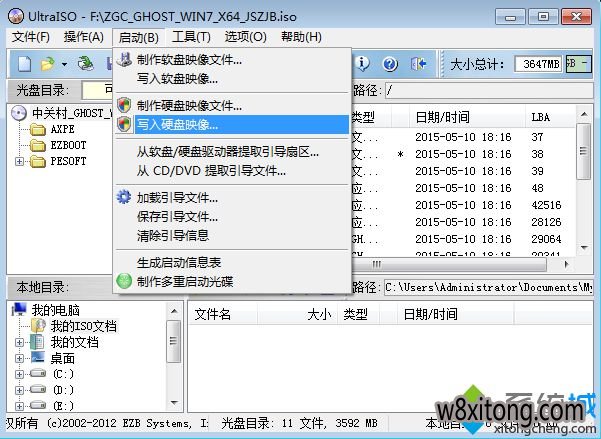Click upper 日期/时间 column header

point(467,117)
